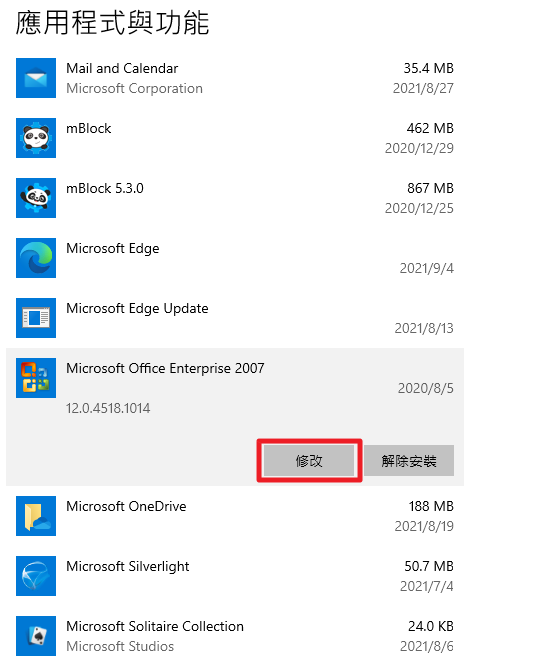Click the 24.0 KB size for Solitaire
Image resolution: width=535 pixels, height=666 pixels.
coord(431,626)
